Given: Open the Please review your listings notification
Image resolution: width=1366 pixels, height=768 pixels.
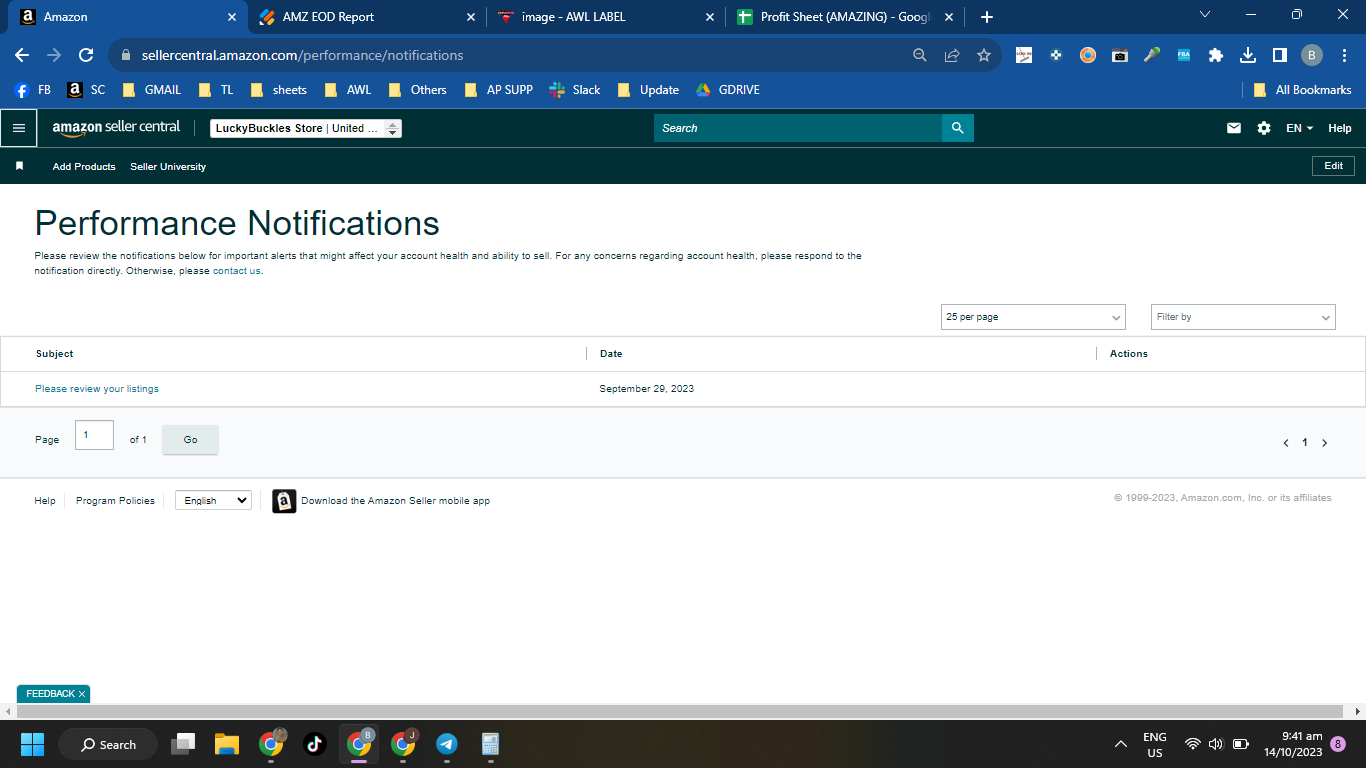Looking at the screenshot, I should click(x=97, y=389).
